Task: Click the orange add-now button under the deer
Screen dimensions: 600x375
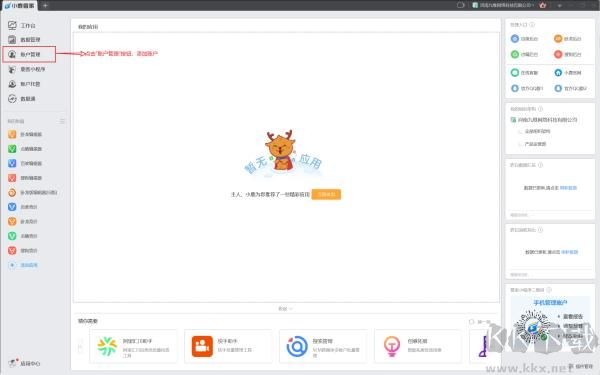Action: (x=326, y=194)
